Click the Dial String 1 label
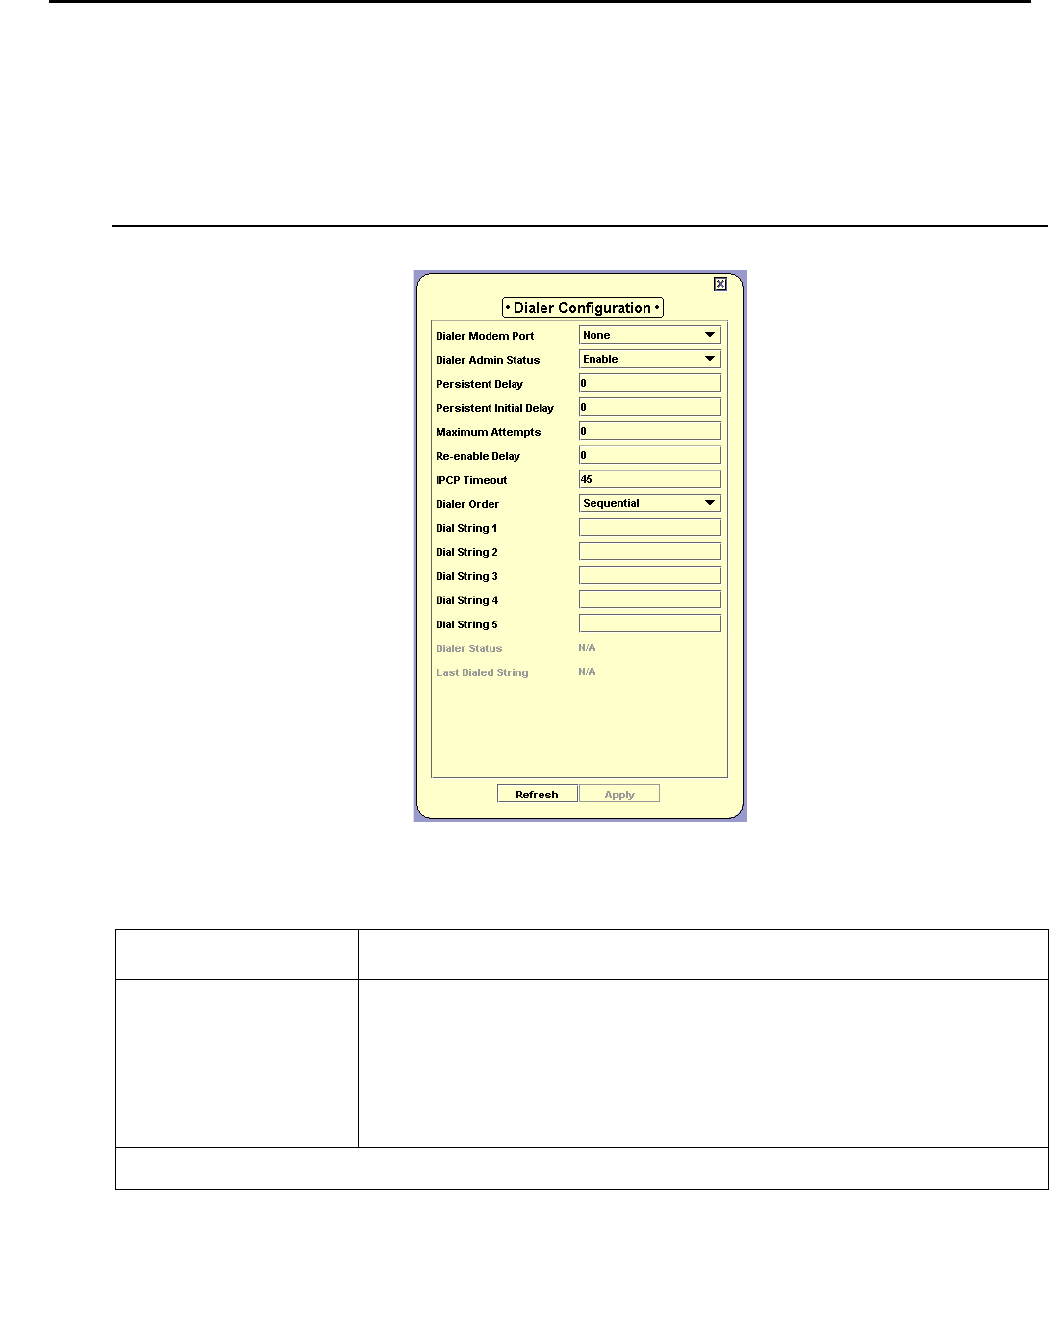 pos(466,528)
